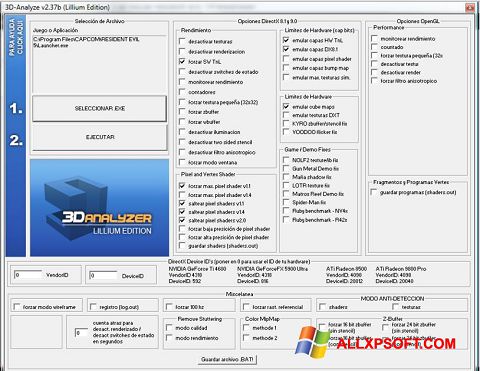Tick OpenGL forzar filtro anisotropico

[x=374, y=81]
